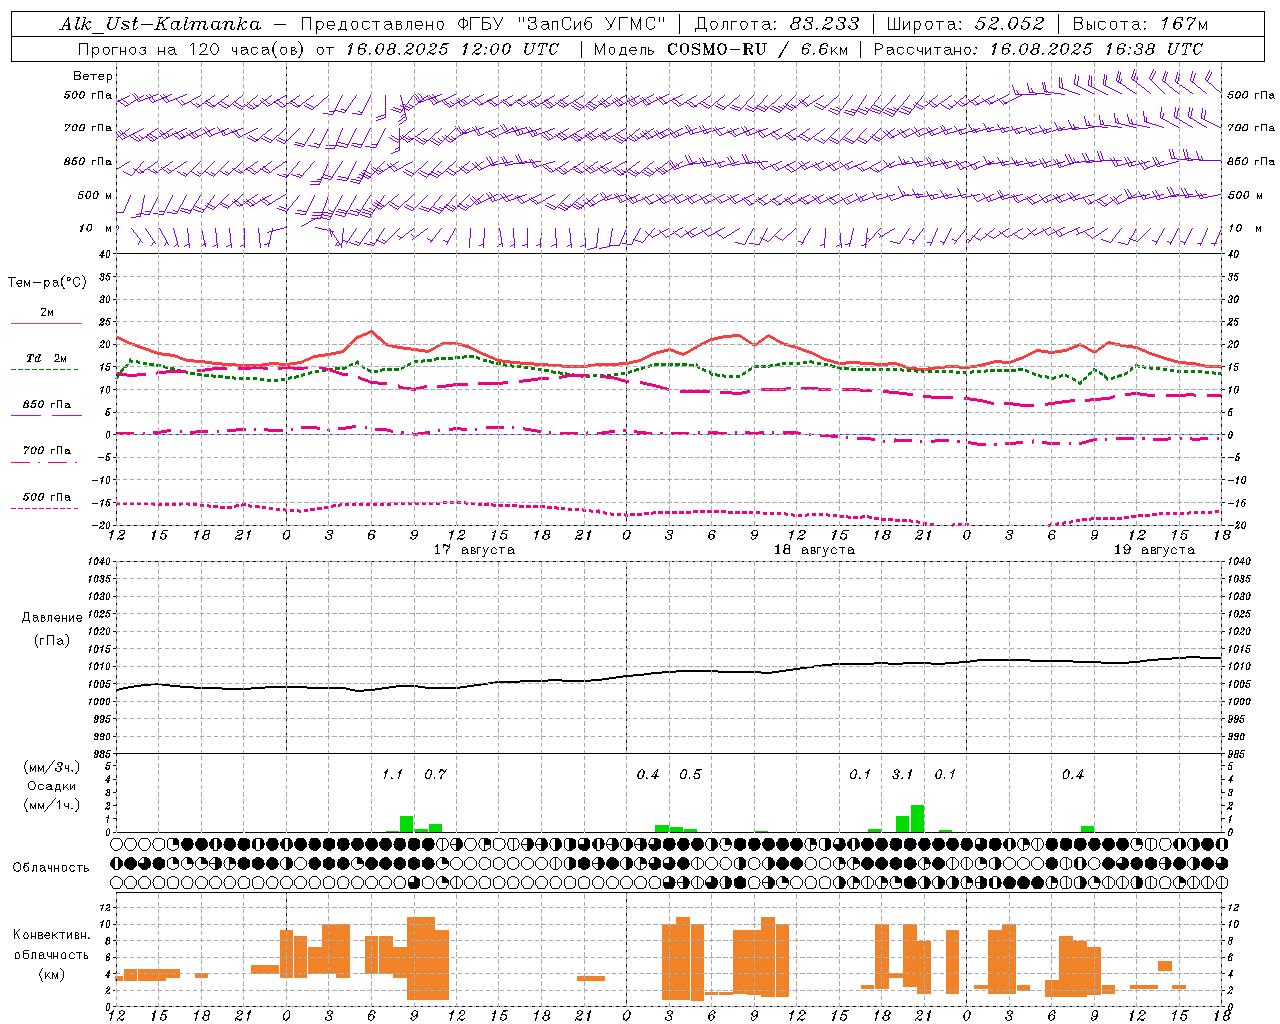Viewport: 1280px width, 1024px height.
Task: Click the forecast start time 16.08.2025 12:00 UTC
Action: coord(453,49)
